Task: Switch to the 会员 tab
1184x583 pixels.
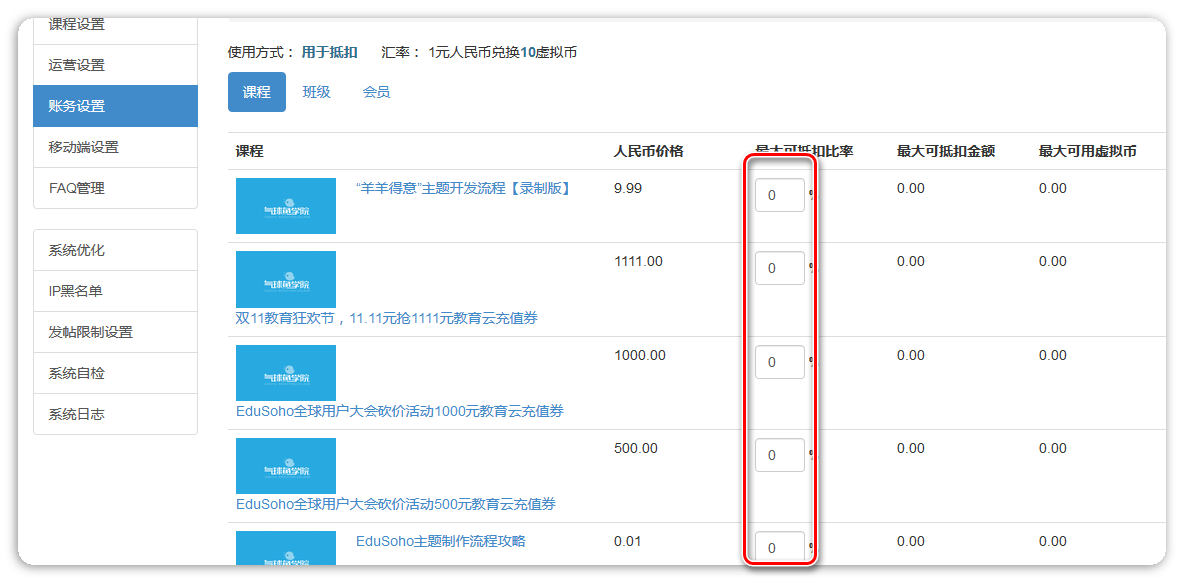Action: (376, 92)
